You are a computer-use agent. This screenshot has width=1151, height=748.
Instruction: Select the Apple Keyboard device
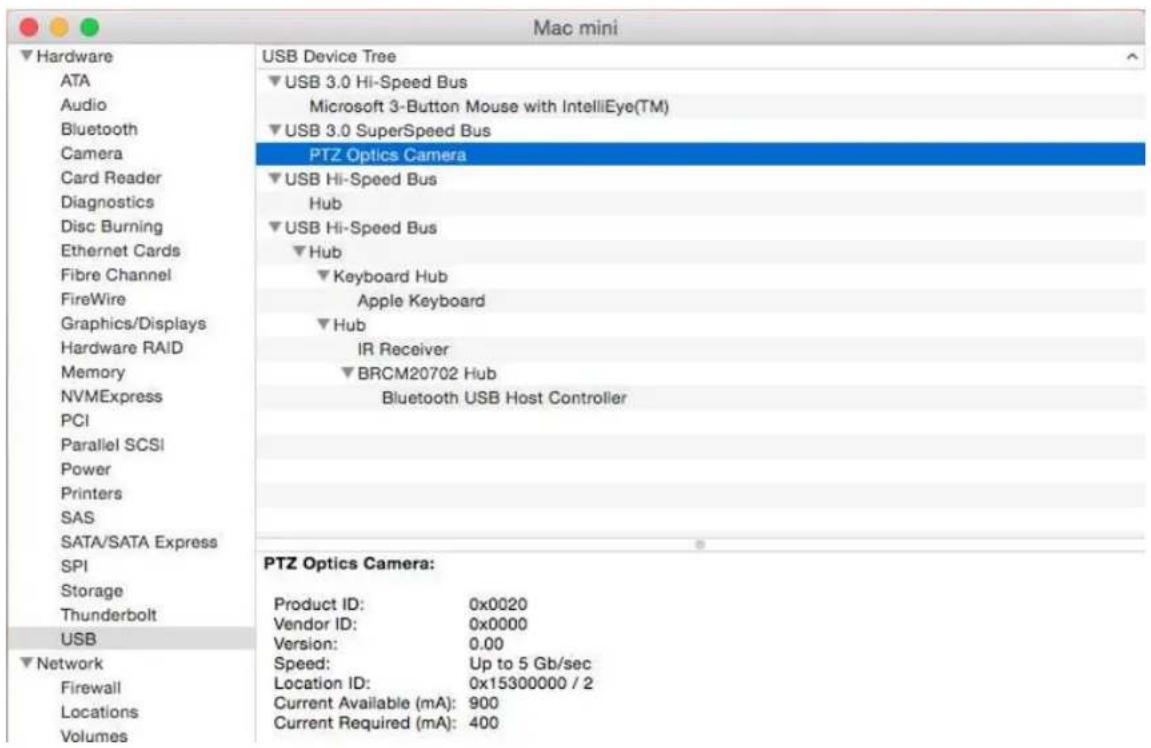421,301
